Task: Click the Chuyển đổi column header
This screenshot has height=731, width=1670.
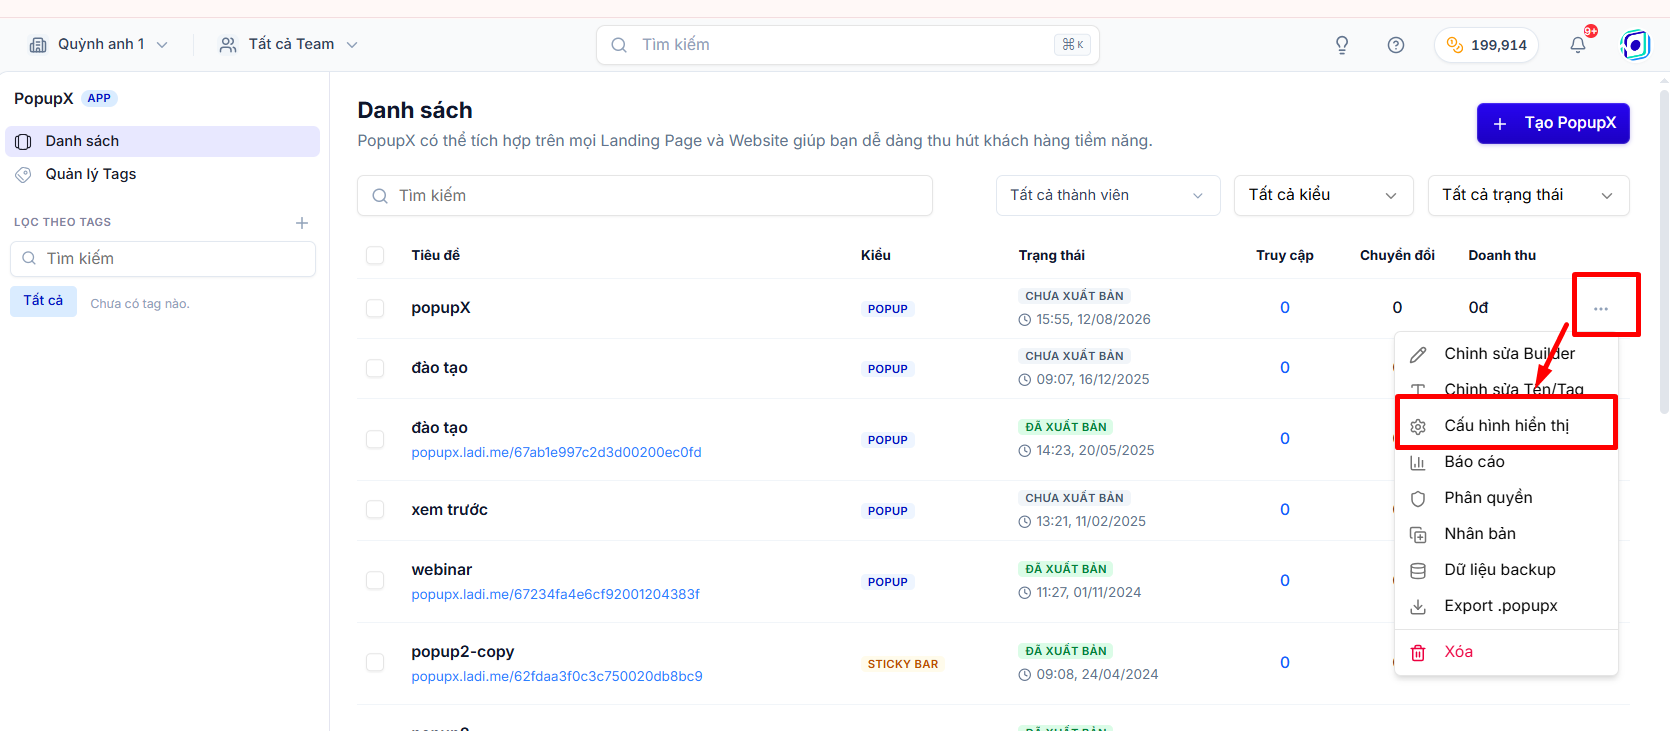Action: [1397, 255]
